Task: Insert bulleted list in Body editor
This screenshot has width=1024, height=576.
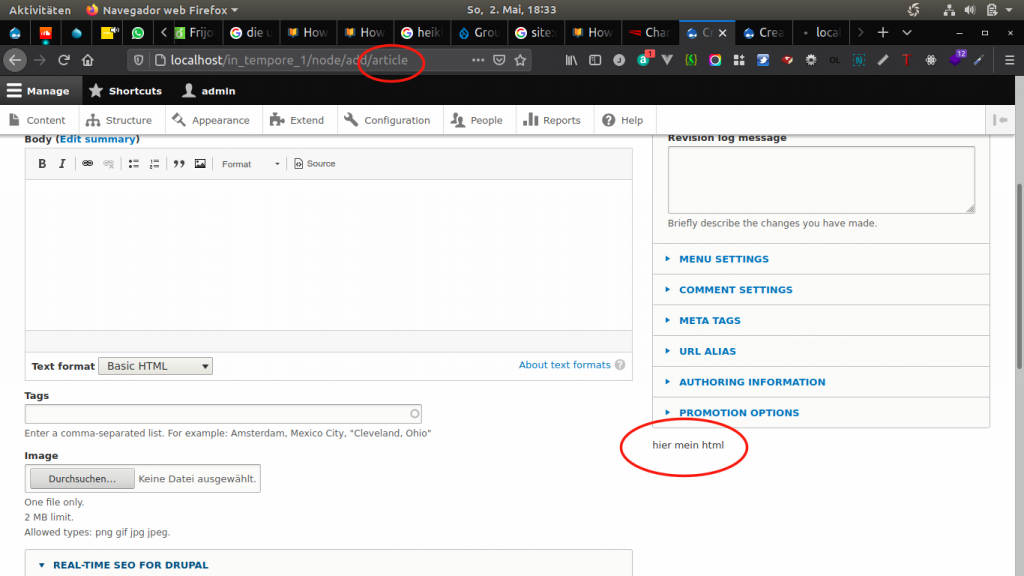Action: (133, 164)
